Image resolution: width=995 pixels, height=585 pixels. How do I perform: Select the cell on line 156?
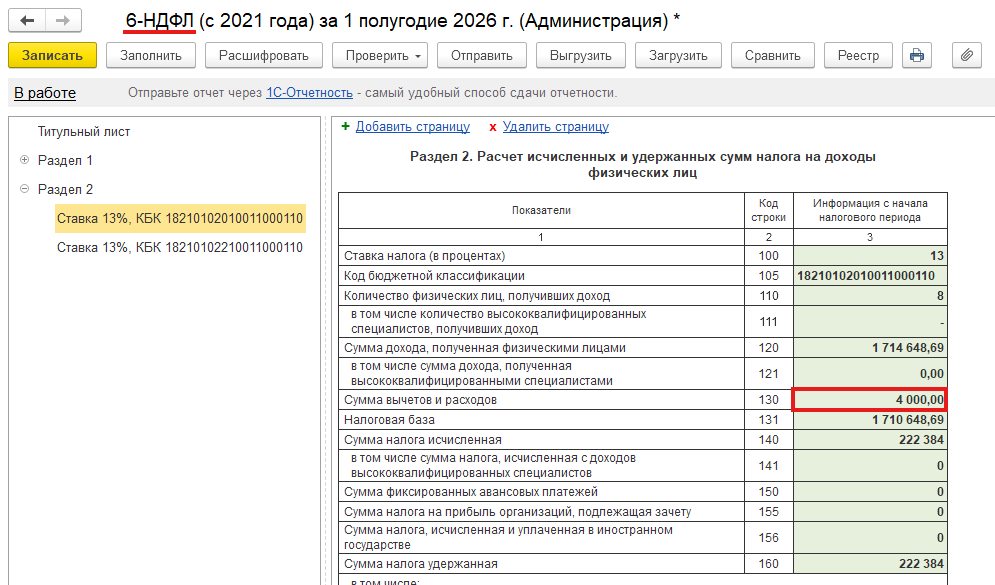coord(870,537)
